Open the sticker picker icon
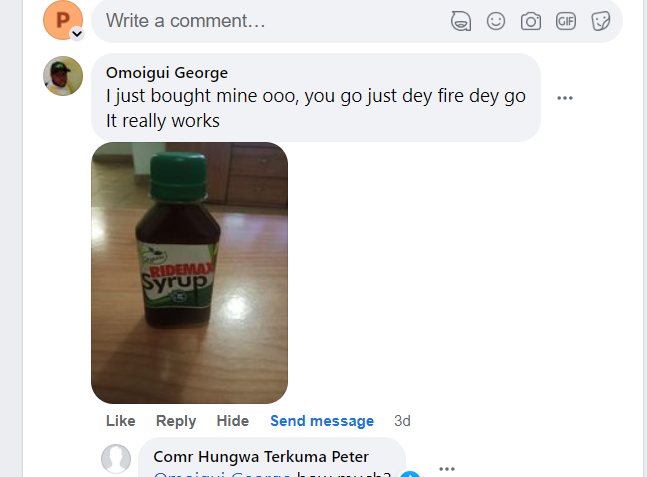 coord(600,21)
